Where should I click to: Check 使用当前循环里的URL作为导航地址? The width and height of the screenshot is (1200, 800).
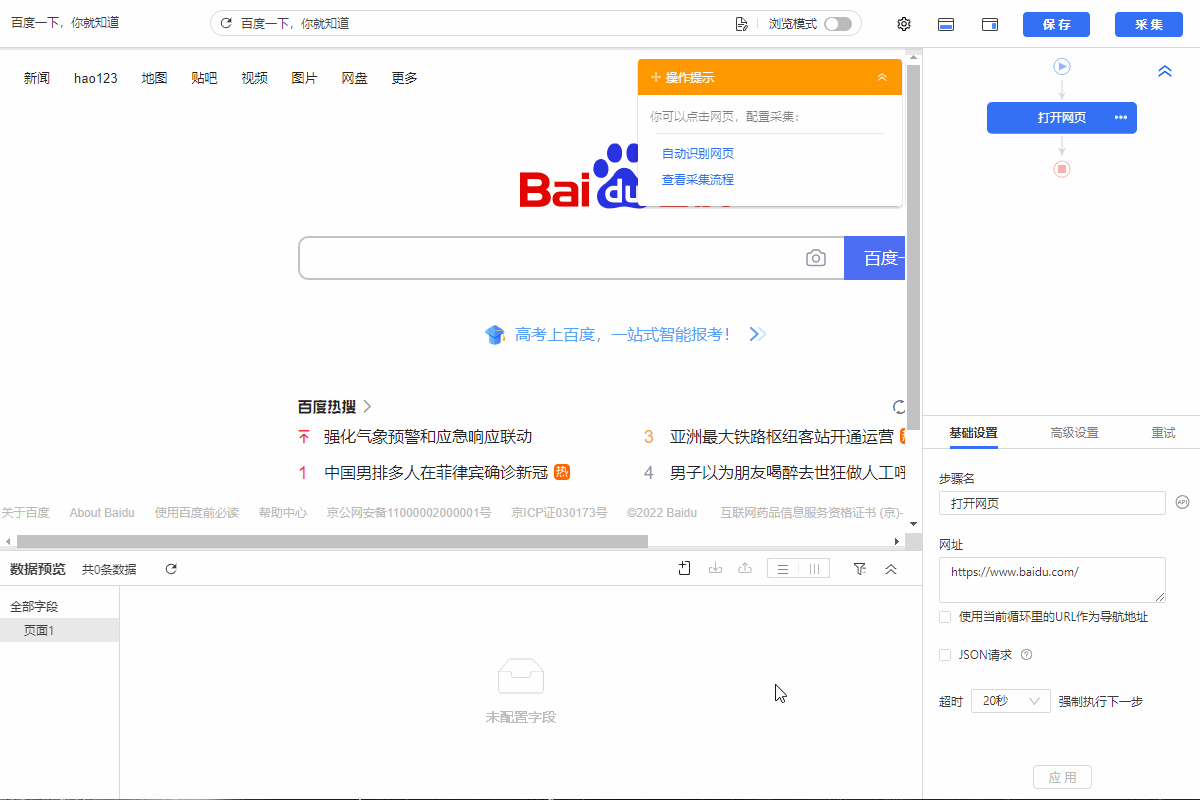(x=945, y=617)
